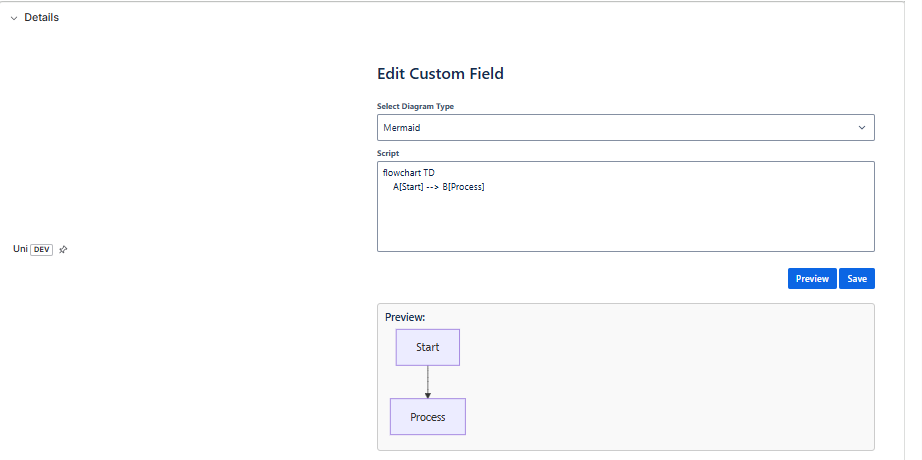
Task: Click the DEV badge
Action: pyautogui.click(x=42, y=250)
